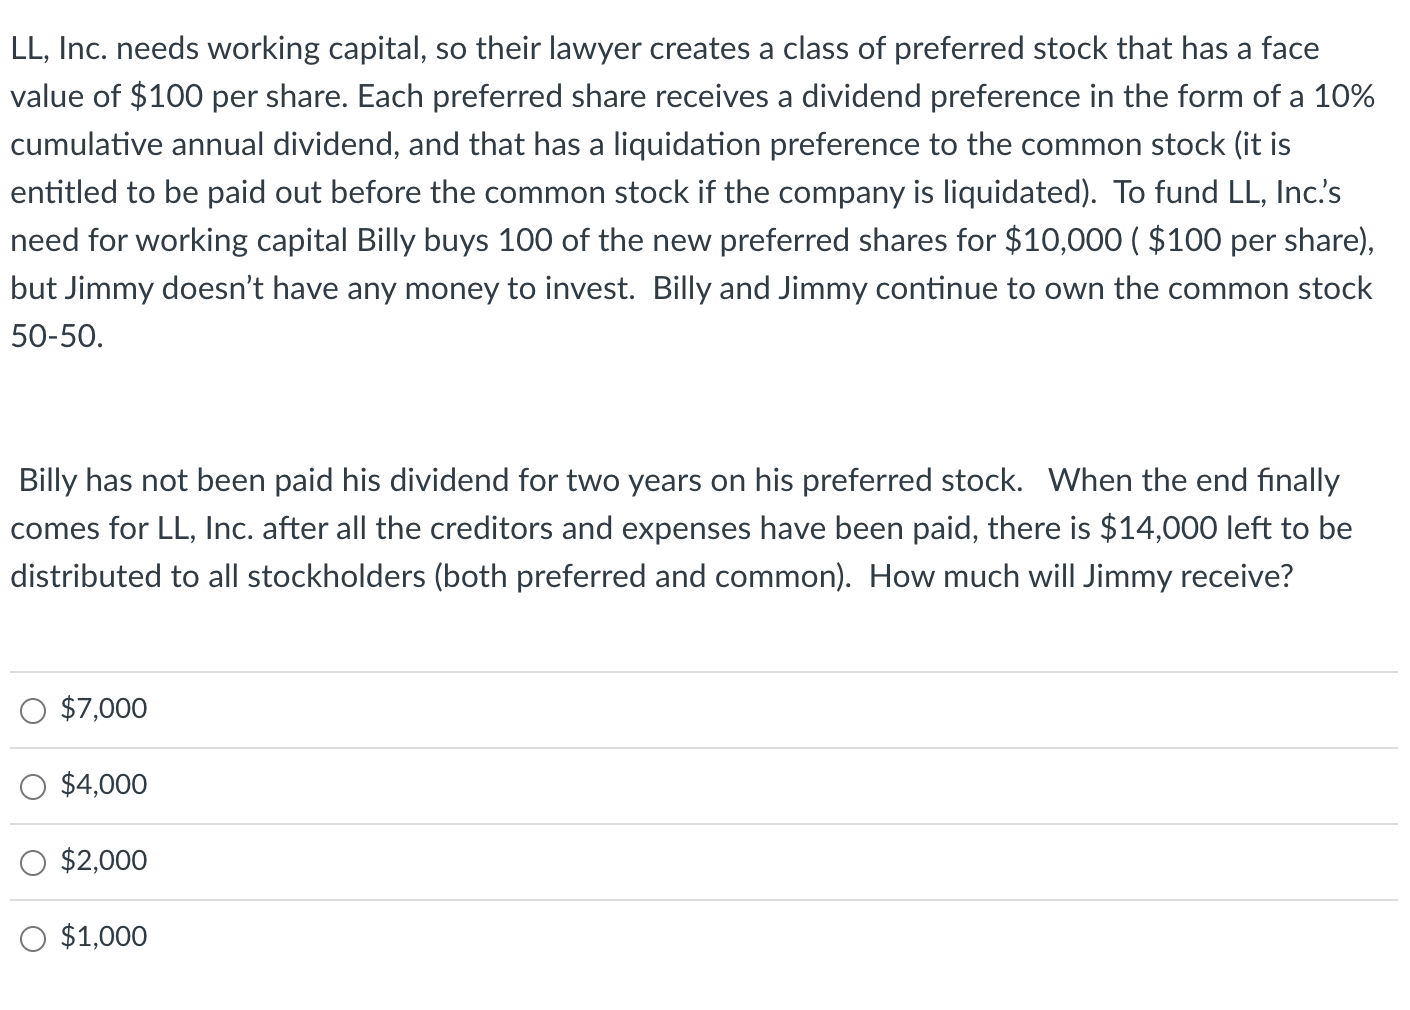Screen dimensions: 1410x1010
Task: Click the $7,000 answer label text
Action: click(x=103, y=709)
